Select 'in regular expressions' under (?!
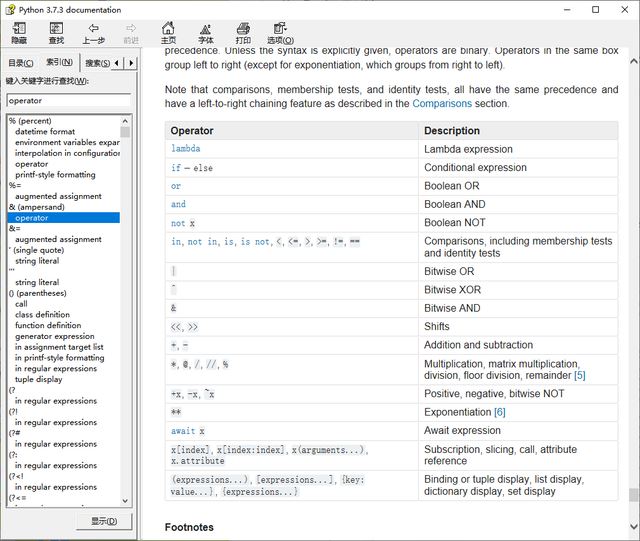 (x=56, y=422)
